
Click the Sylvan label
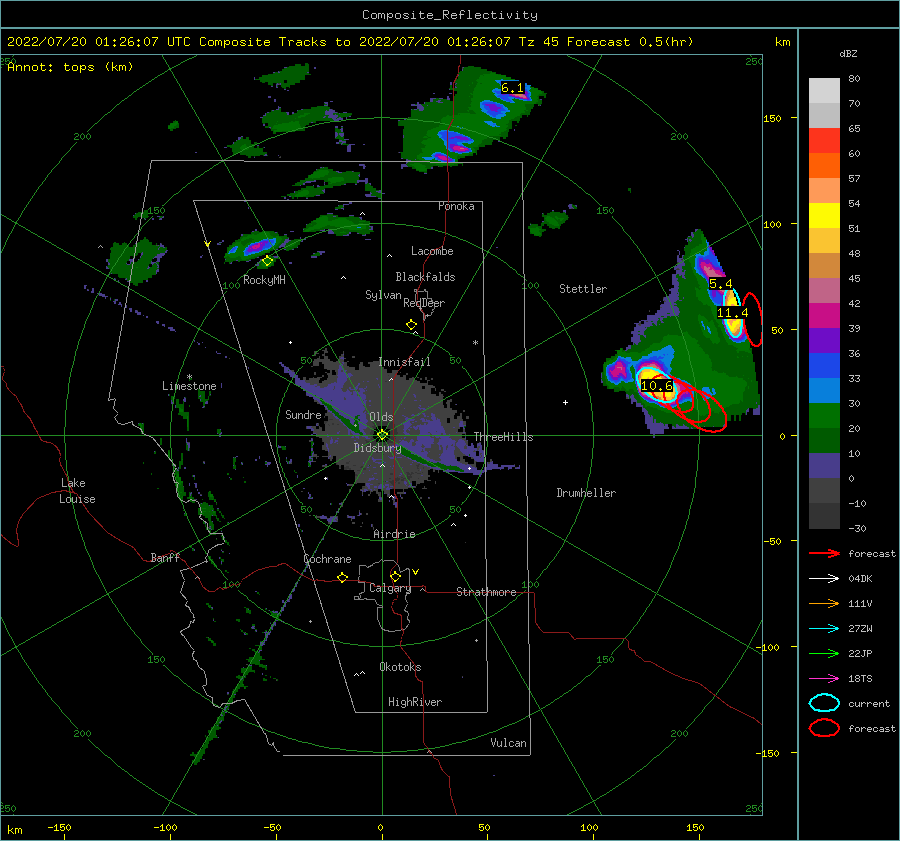pyautogui.click(x=383, y=295)
